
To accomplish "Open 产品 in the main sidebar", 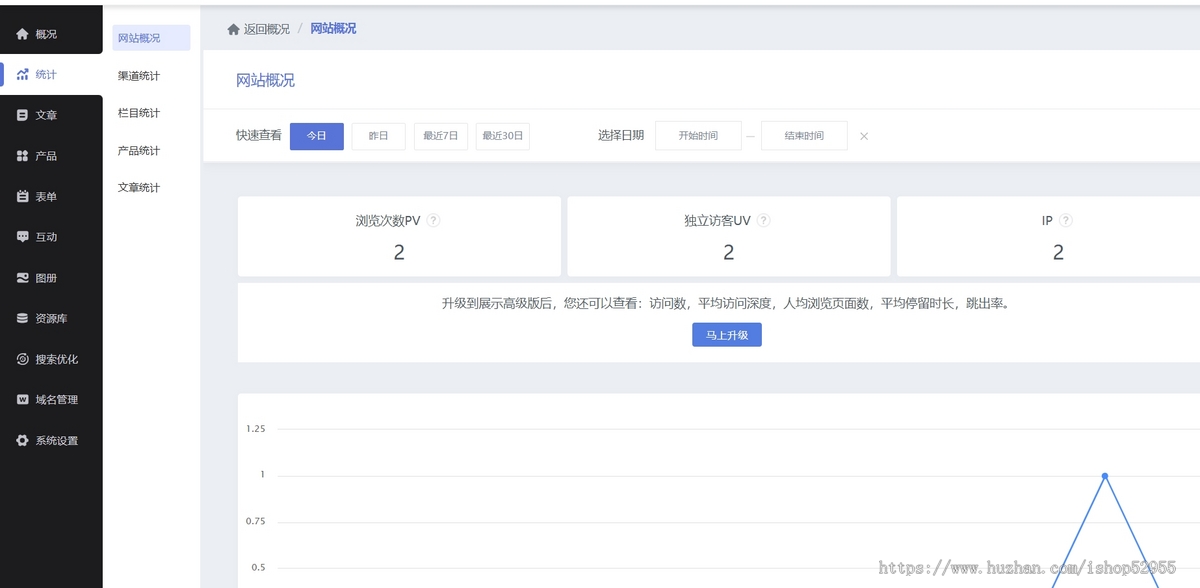I will tap(51, 156).
